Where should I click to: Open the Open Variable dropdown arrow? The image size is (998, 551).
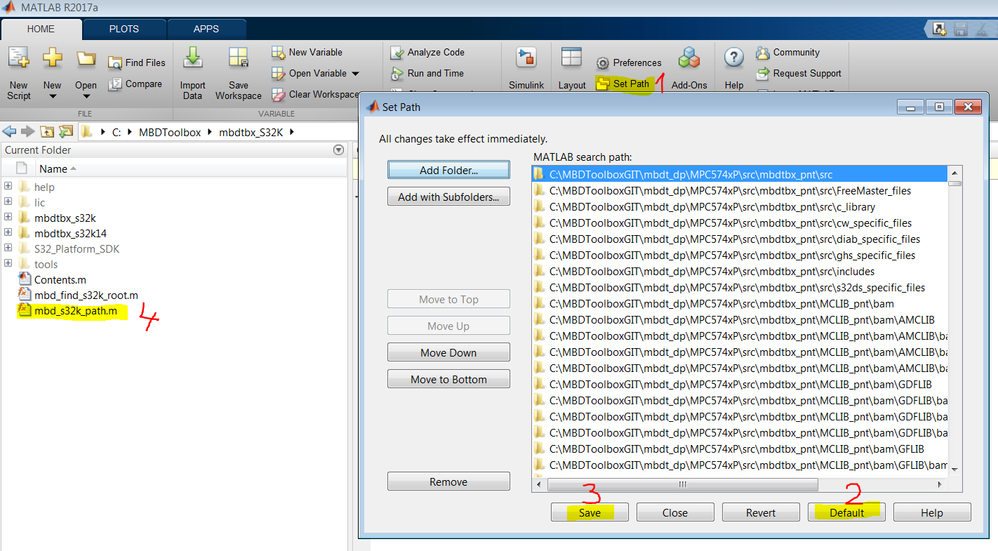(355, 74)
